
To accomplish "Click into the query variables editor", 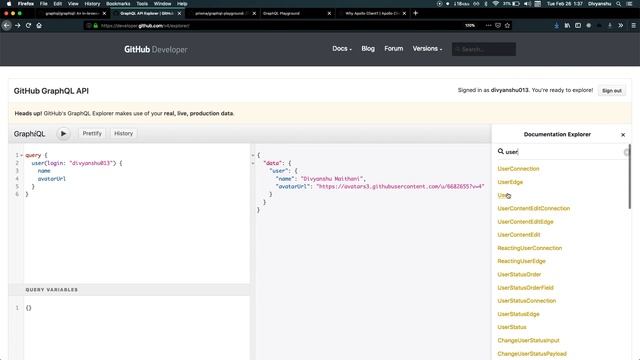I will 136,327.
